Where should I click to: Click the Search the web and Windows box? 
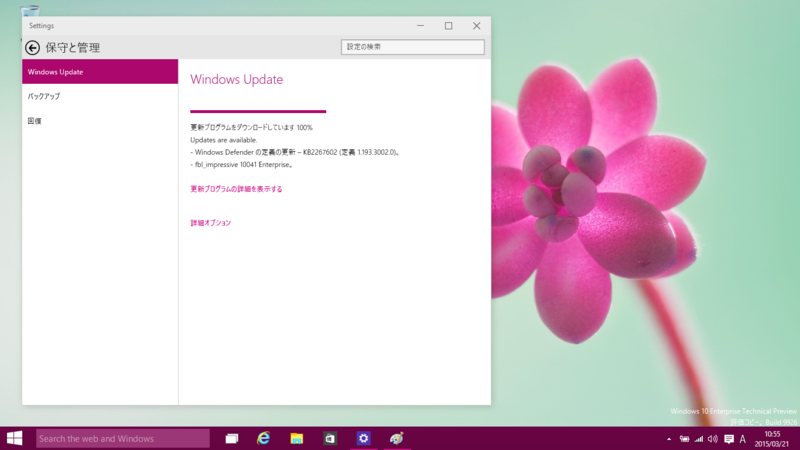tap(122, 439)
